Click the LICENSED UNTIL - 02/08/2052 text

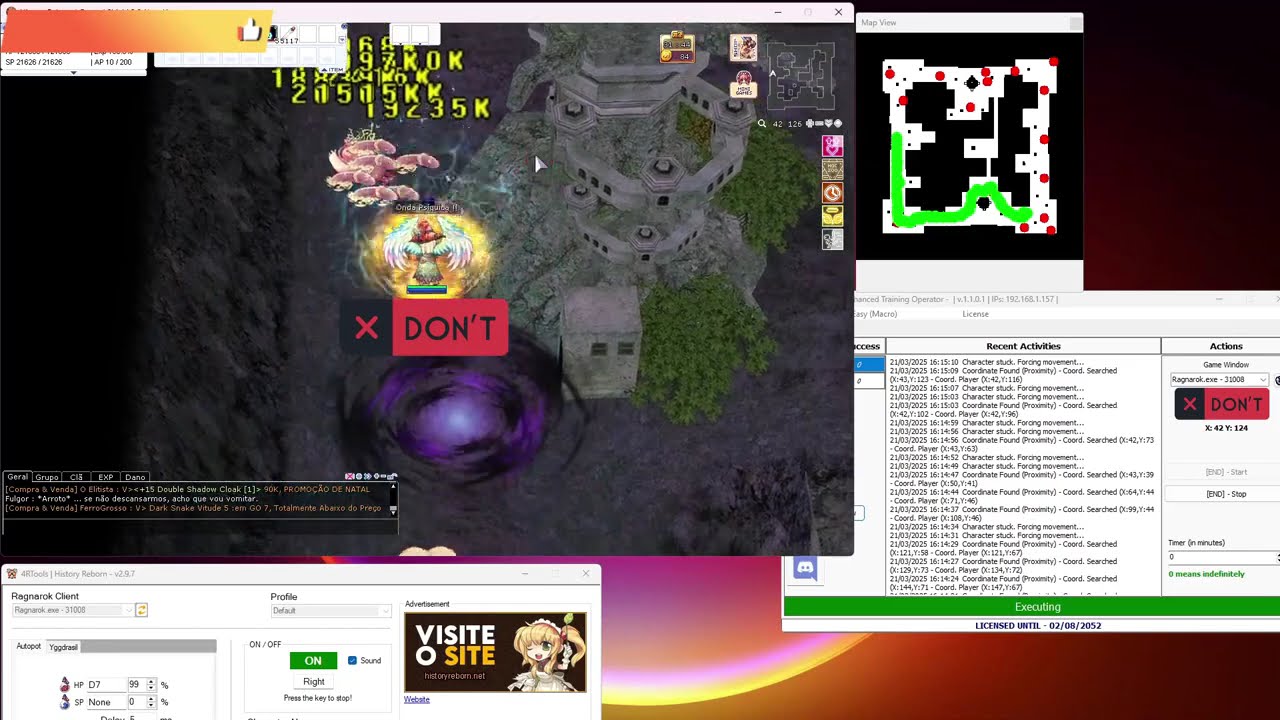pyautogui.click(x=1038, y=626)
